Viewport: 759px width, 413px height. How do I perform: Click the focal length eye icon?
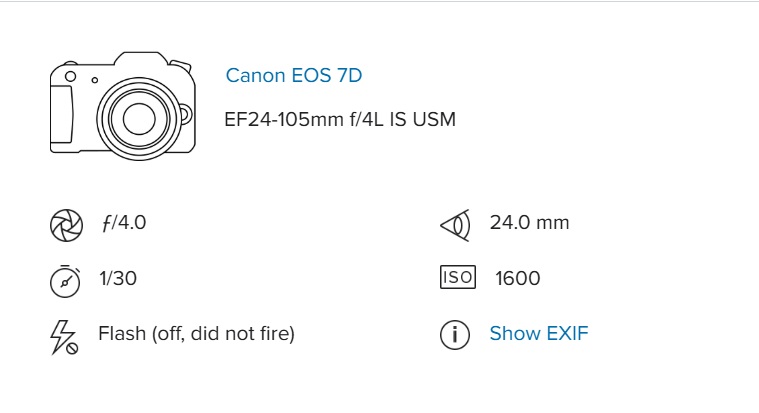[x=455, y=226]
